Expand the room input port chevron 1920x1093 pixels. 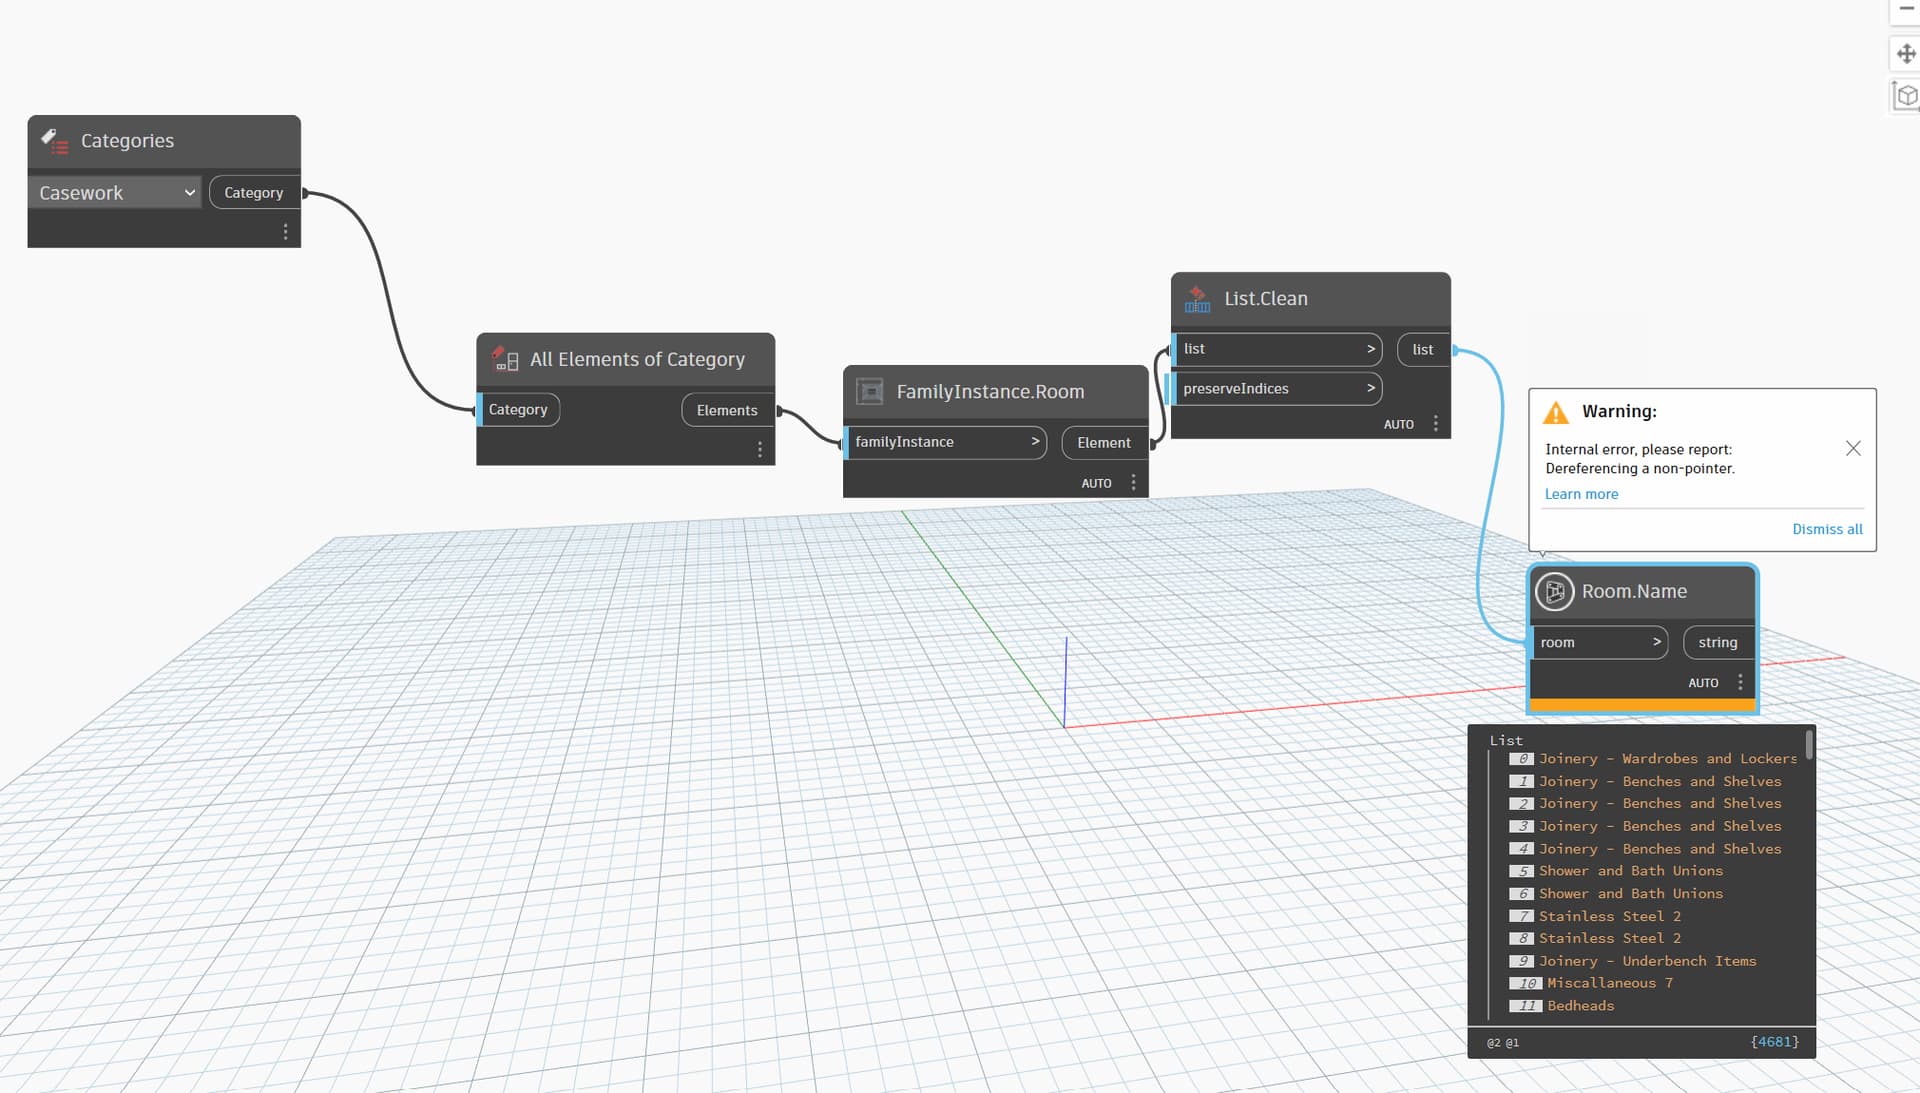tap(1656, 642)
